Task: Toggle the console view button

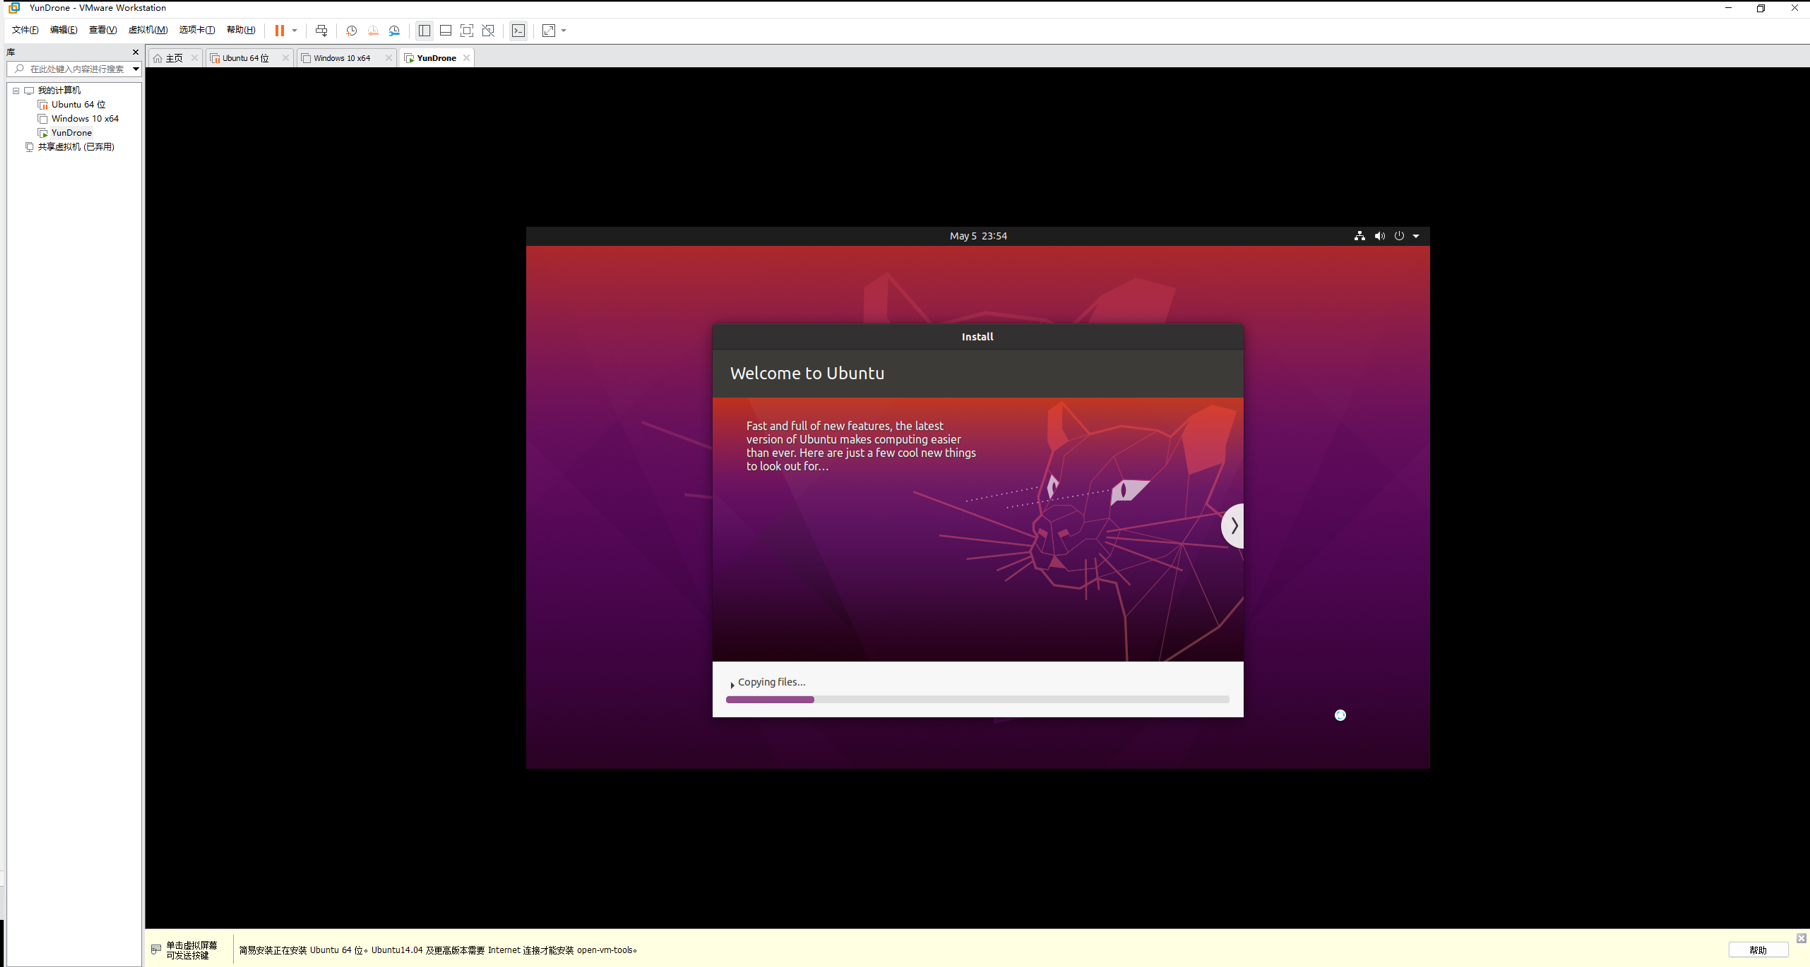Action: (518, 31)
